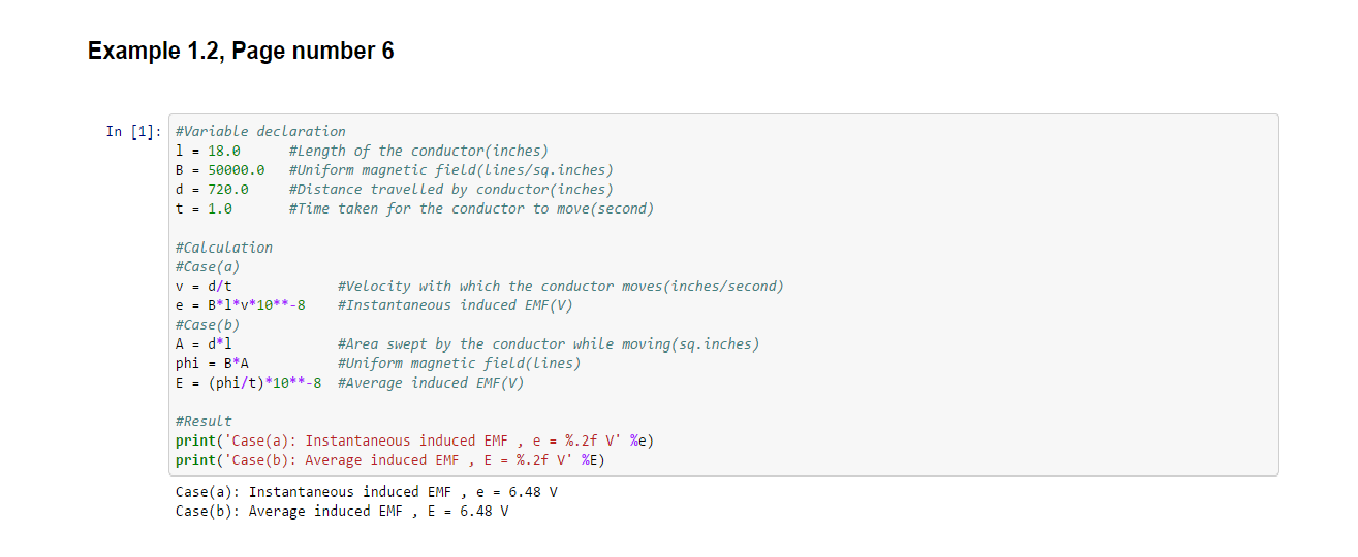Click the #Result comment
Image resolution: width=1358 pixels, height=557 pixels.
click(203, 421)
